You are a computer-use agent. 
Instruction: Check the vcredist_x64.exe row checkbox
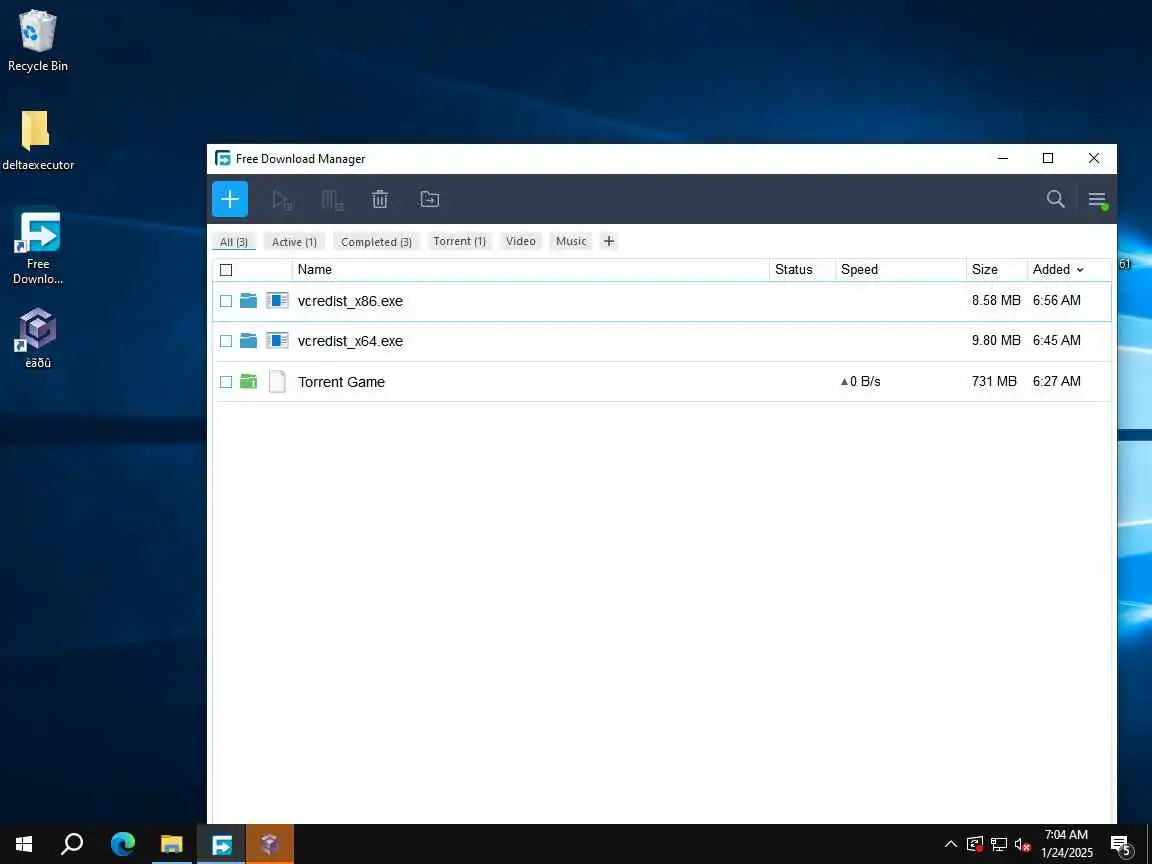tap(226, 341)
